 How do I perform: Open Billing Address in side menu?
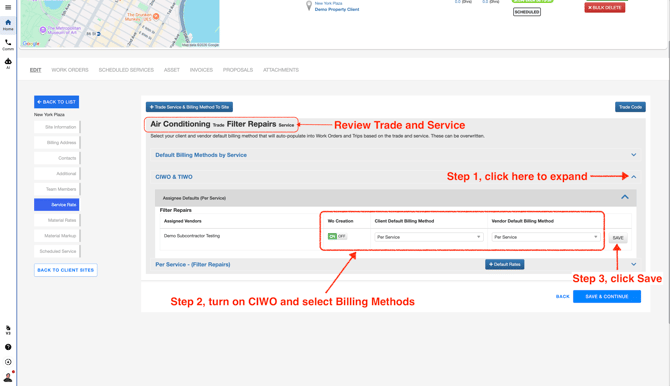click(x=57, y=142)
